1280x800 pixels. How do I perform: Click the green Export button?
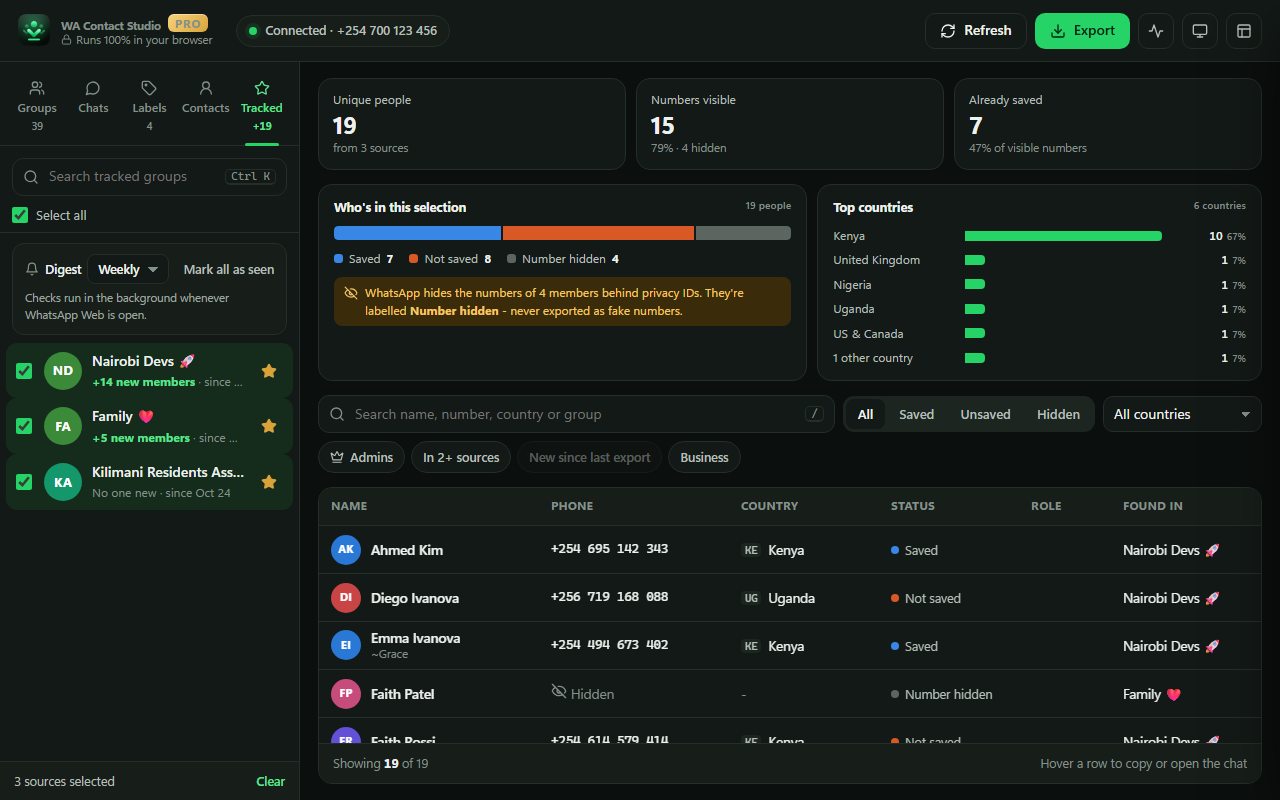click(x=1082, y=31)
